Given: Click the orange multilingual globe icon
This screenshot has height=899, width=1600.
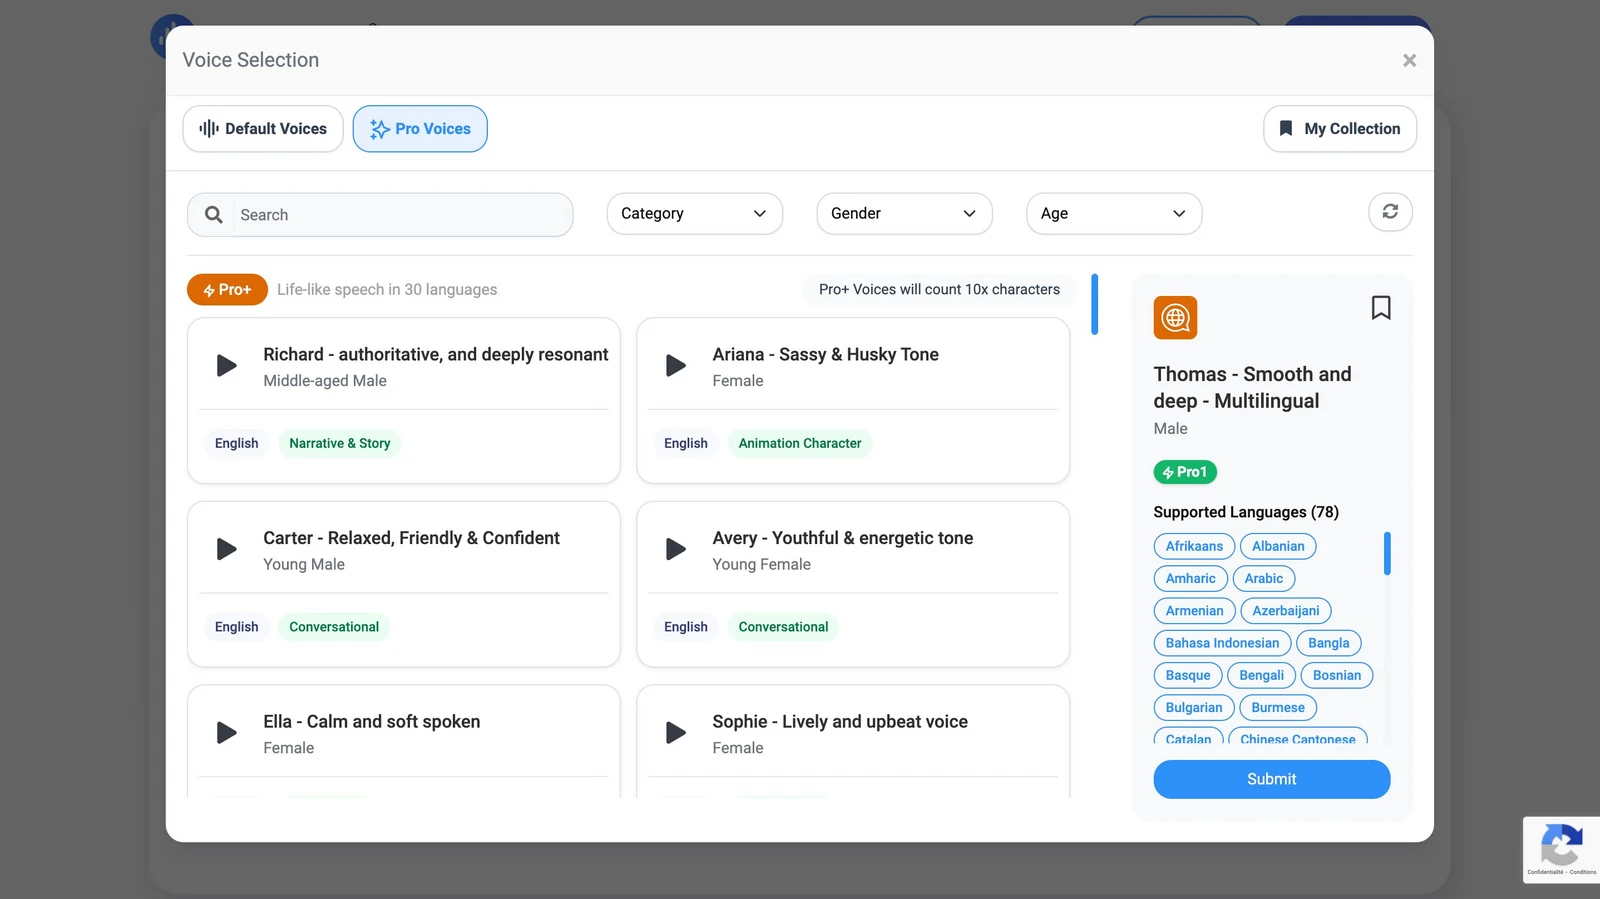Looking at the screenshot, I should (x=1175, y=318).
